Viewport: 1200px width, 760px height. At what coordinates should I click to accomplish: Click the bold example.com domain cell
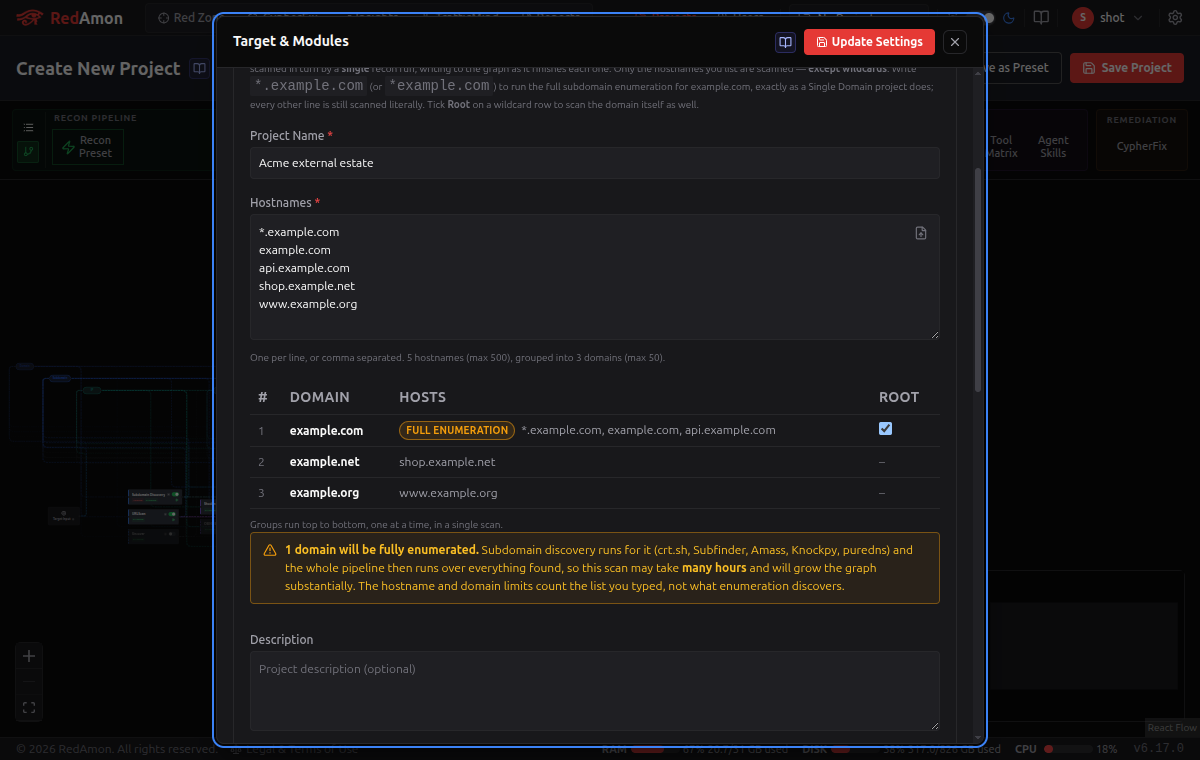point(326,430)
